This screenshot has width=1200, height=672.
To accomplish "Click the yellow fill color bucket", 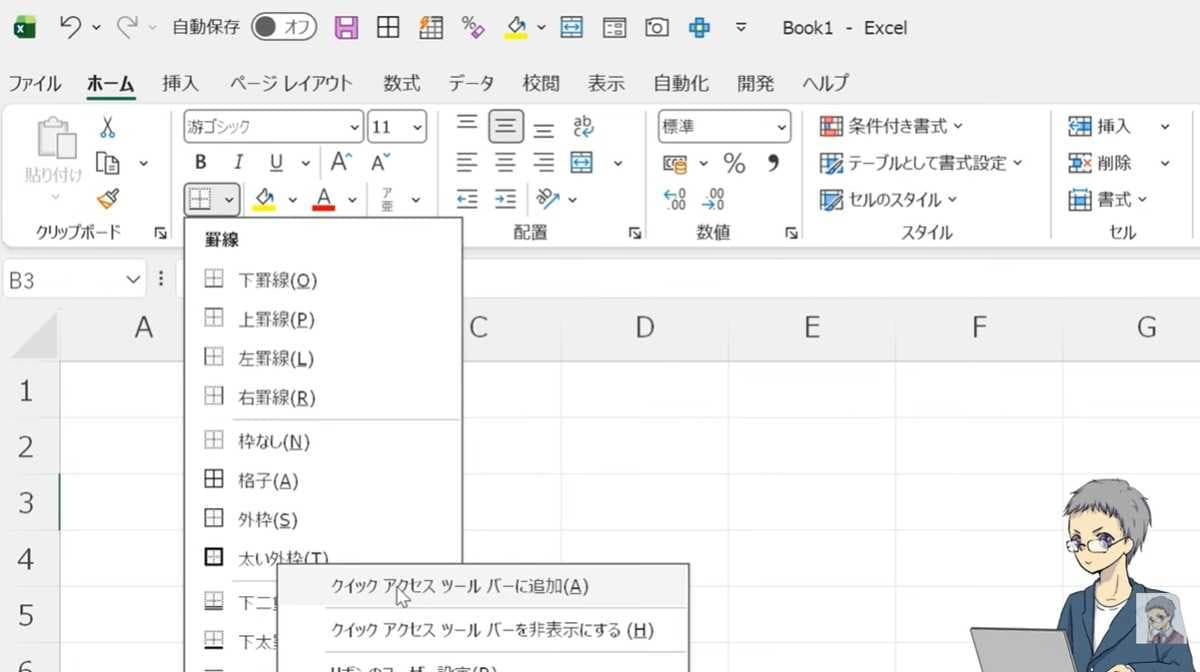I will pyautogui.click(x=264, y=200).
